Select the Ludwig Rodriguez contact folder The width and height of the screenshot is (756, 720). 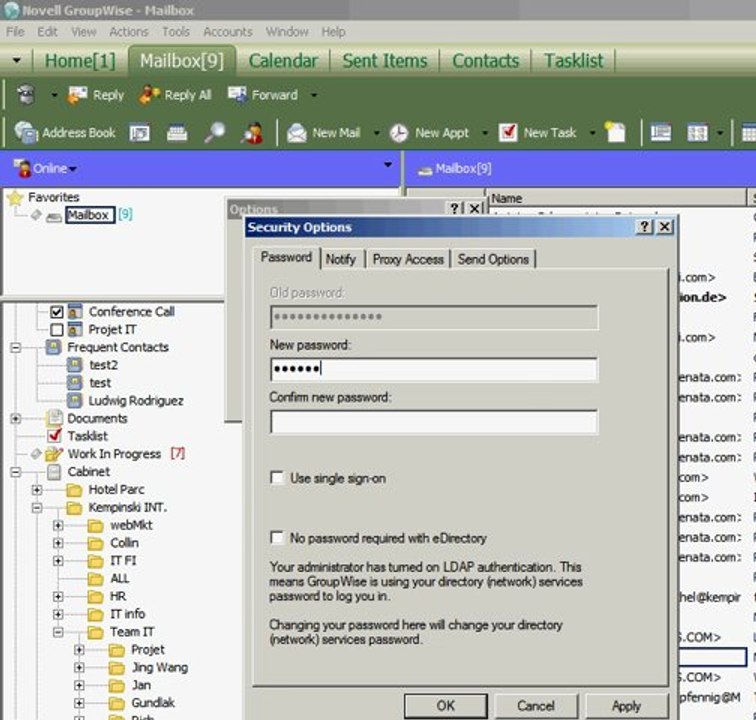pyautogui.click(x=135, y=401)
